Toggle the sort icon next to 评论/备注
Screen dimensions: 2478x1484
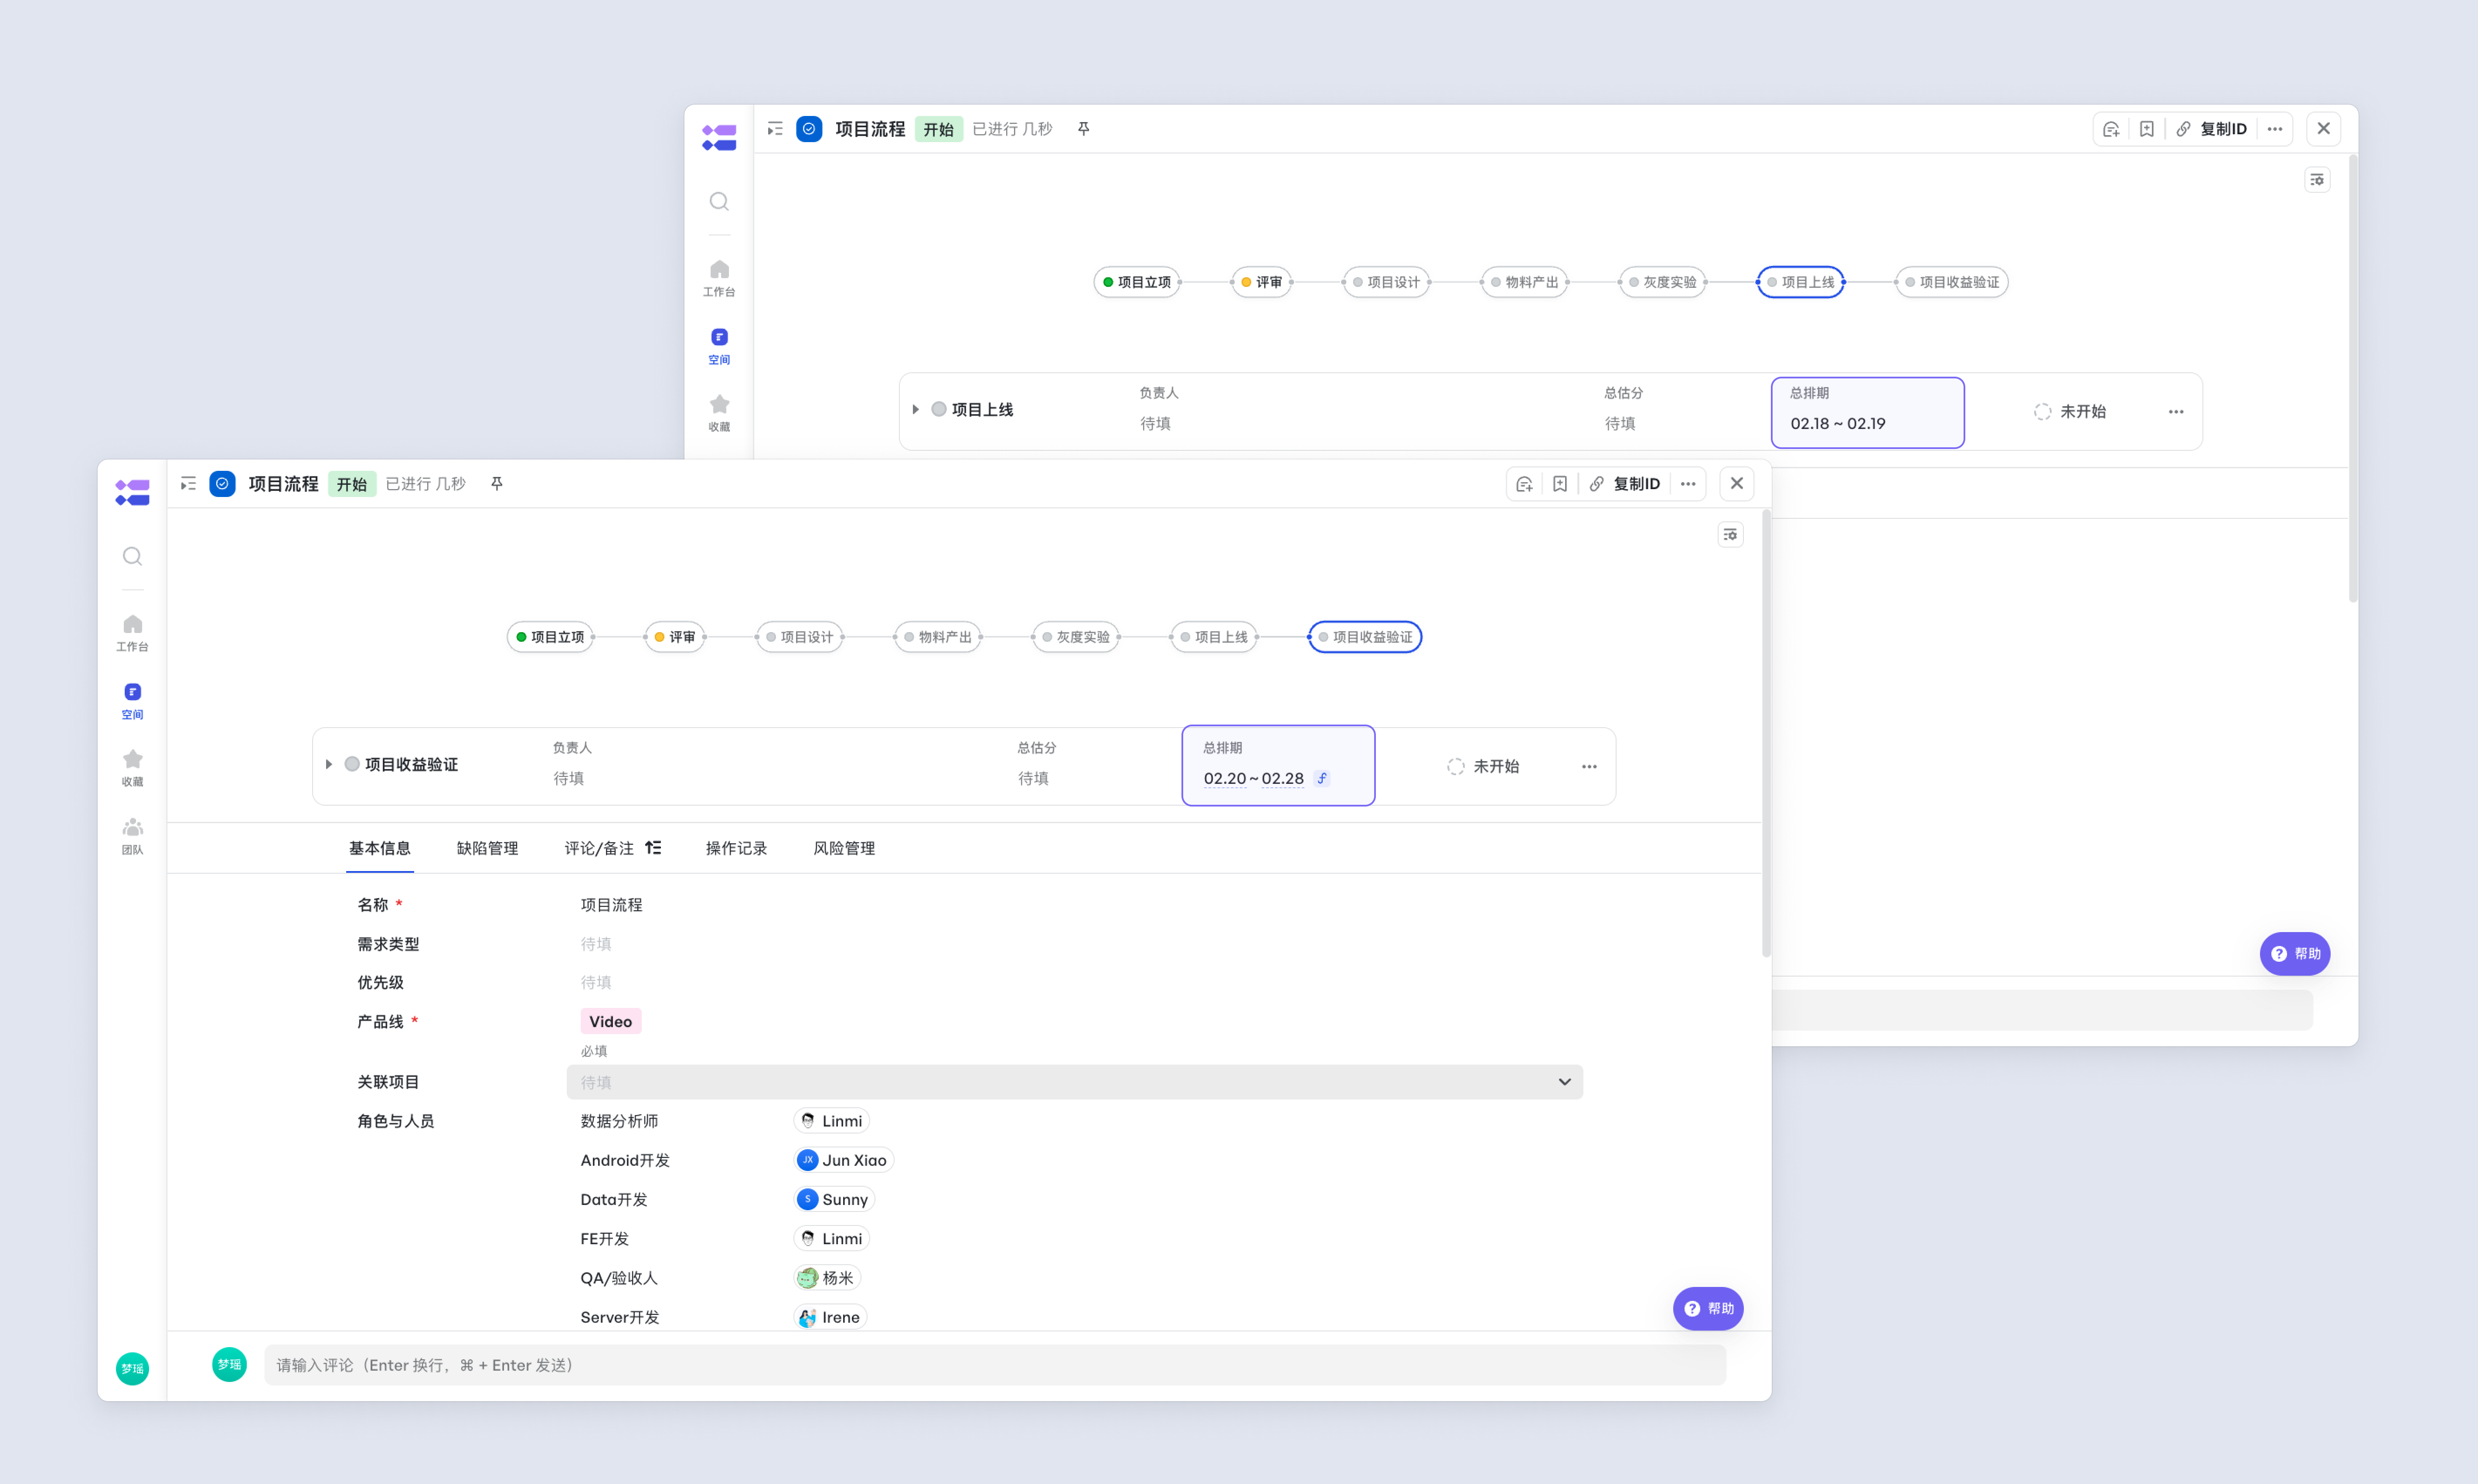pyautogui.click(x=653, y=848)
